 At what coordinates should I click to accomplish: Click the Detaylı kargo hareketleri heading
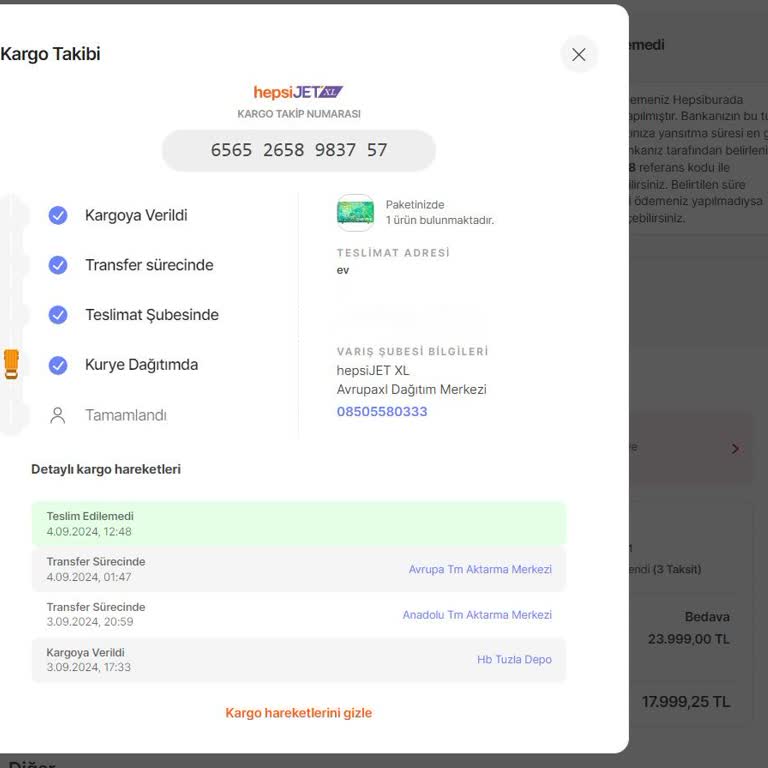pos(106,469)
